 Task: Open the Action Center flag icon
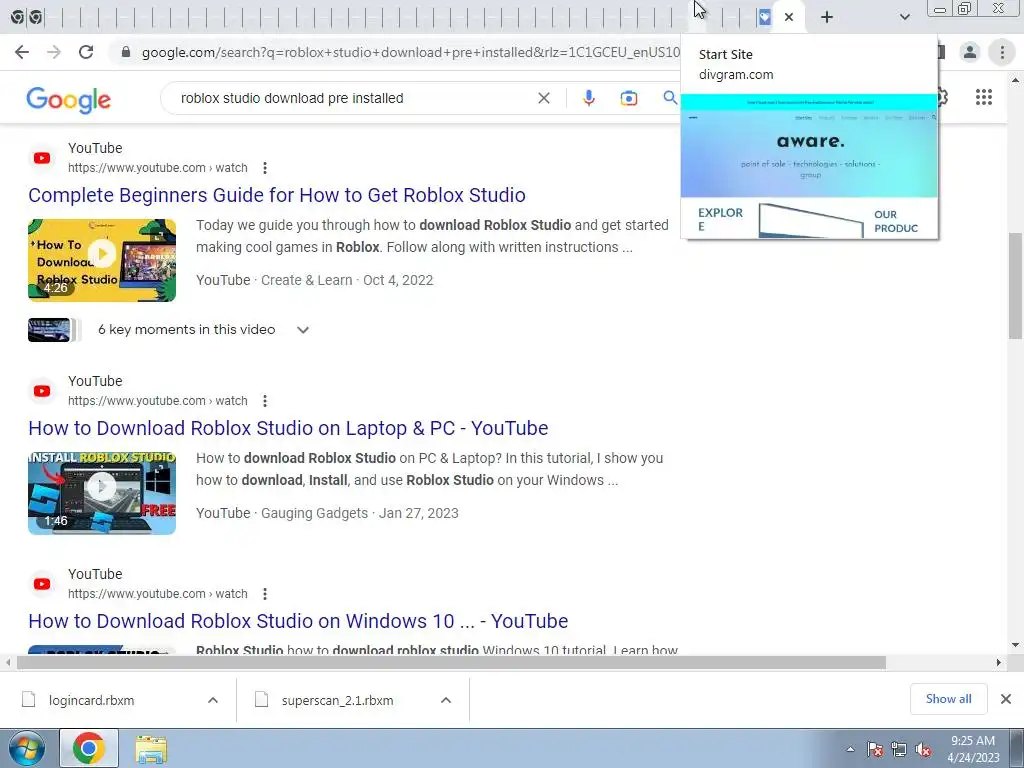coord(874,749)
